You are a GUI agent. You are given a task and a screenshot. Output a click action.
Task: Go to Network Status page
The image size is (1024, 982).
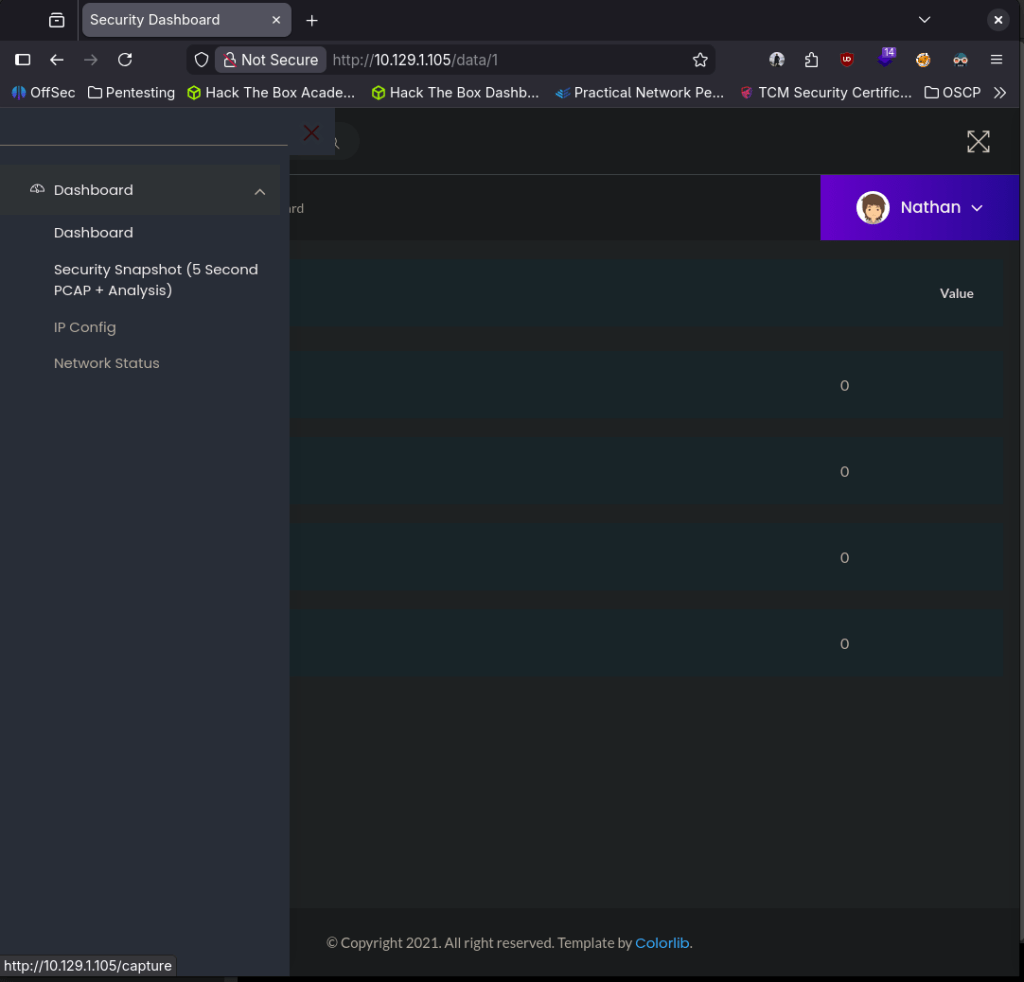pyautogui.click(x=107, y=363)
